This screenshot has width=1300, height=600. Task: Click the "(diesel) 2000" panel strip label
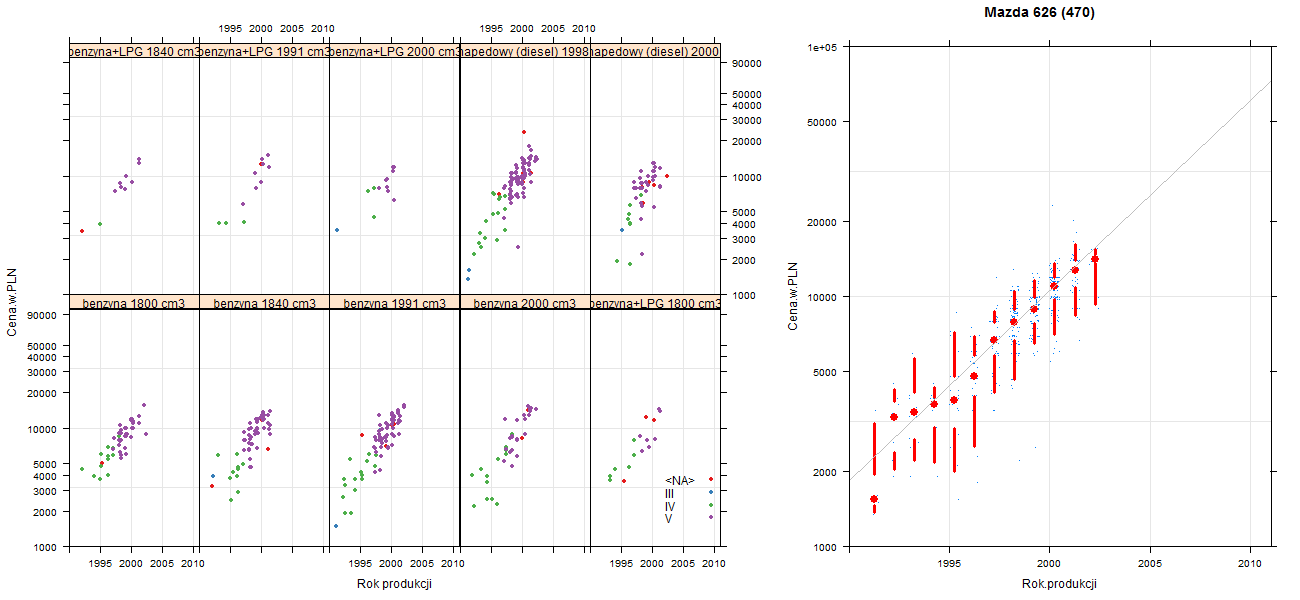pyautogui.click(x=655, y=51)
